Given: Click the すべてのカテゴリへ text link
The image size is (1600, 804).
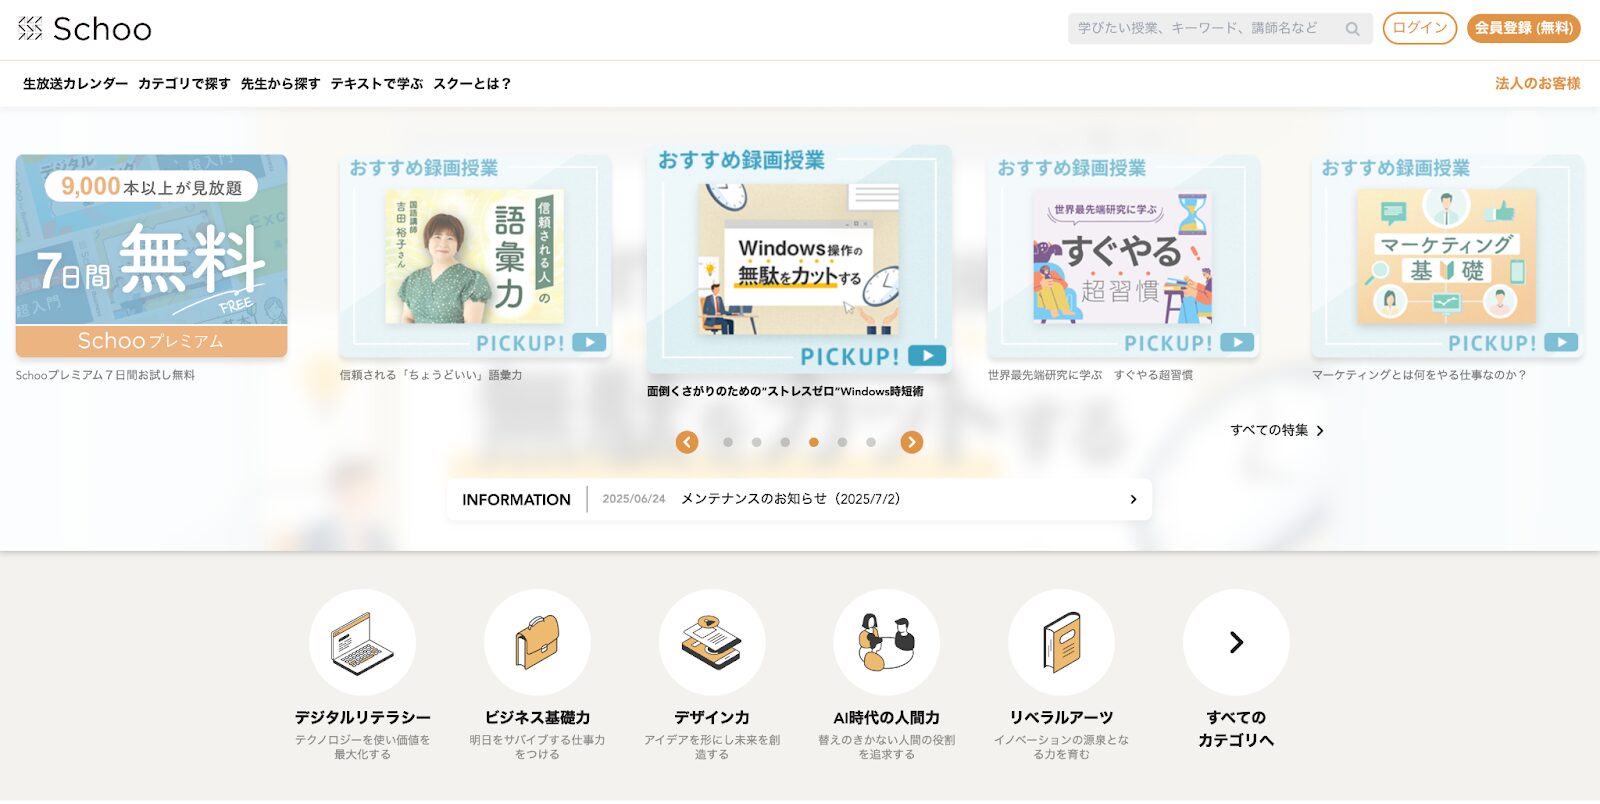Looking at the screenshot, I should coord(1236,729).
